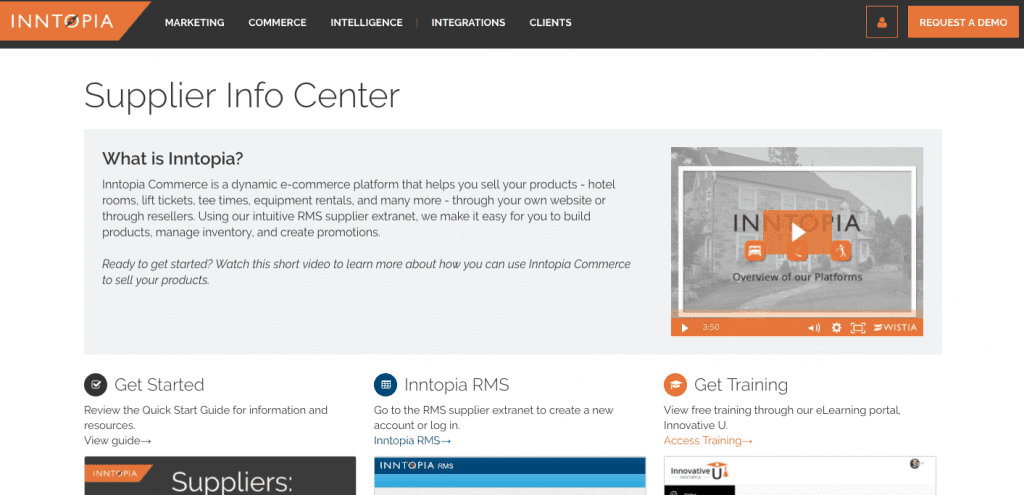Open the Clients nav item
Viewport: 1024px width, 495px height.
551,22
